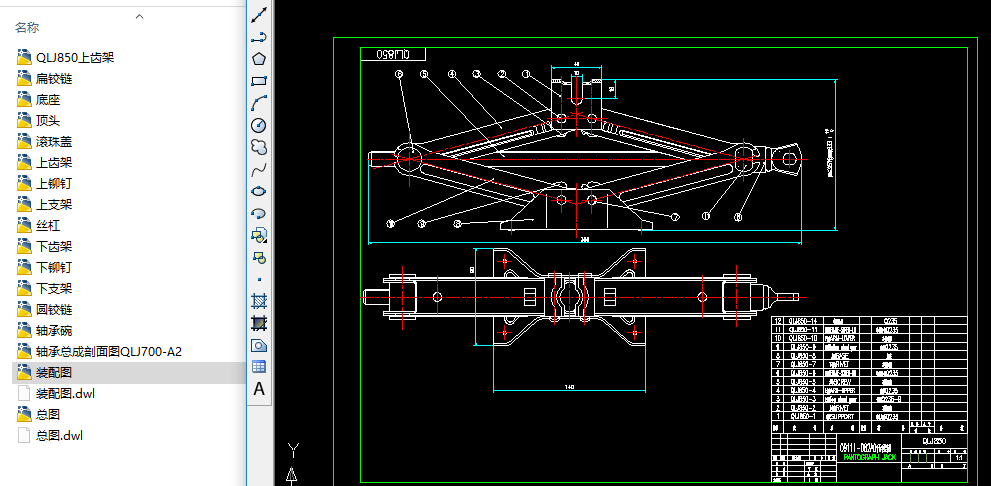Select the Ellipse Arc tool

coord(259,213)
